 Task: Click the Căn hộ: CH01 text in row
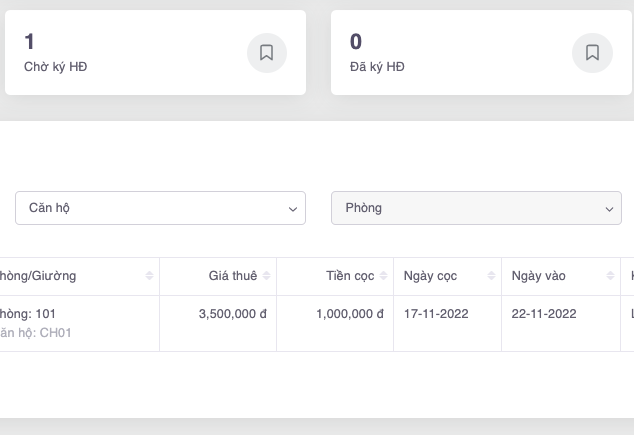[x=36, y=333]
